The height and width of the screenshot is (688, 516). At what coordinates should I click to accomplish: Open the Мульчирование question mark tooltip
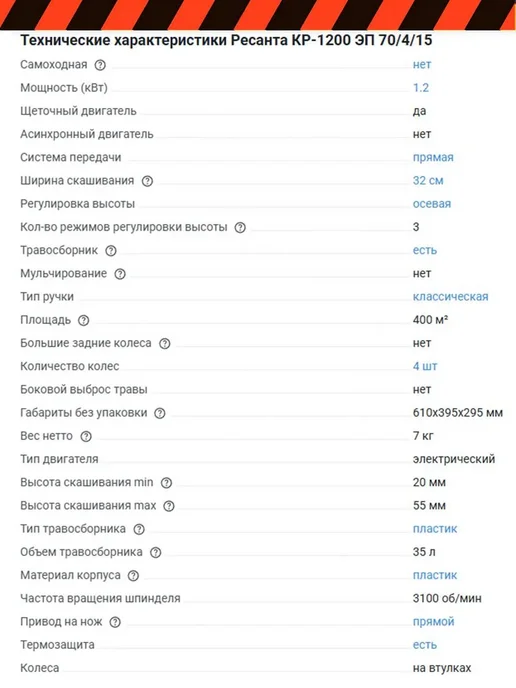[x=120, y=274]
